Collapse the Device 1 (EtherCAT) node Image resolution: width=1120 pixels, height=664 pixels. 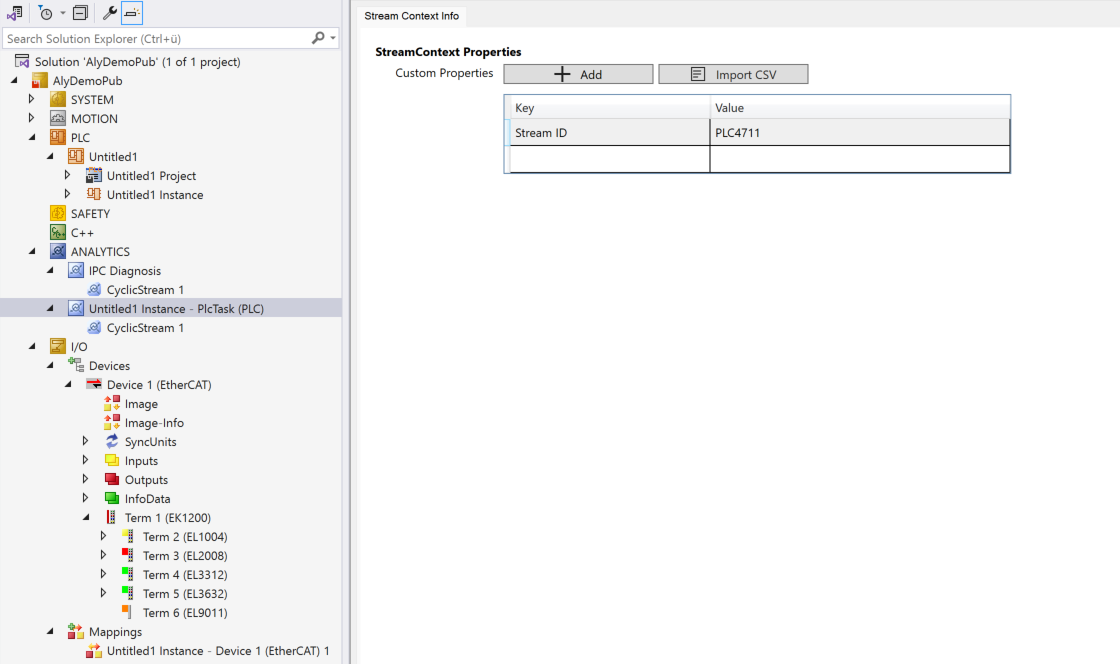click(67, 384)
